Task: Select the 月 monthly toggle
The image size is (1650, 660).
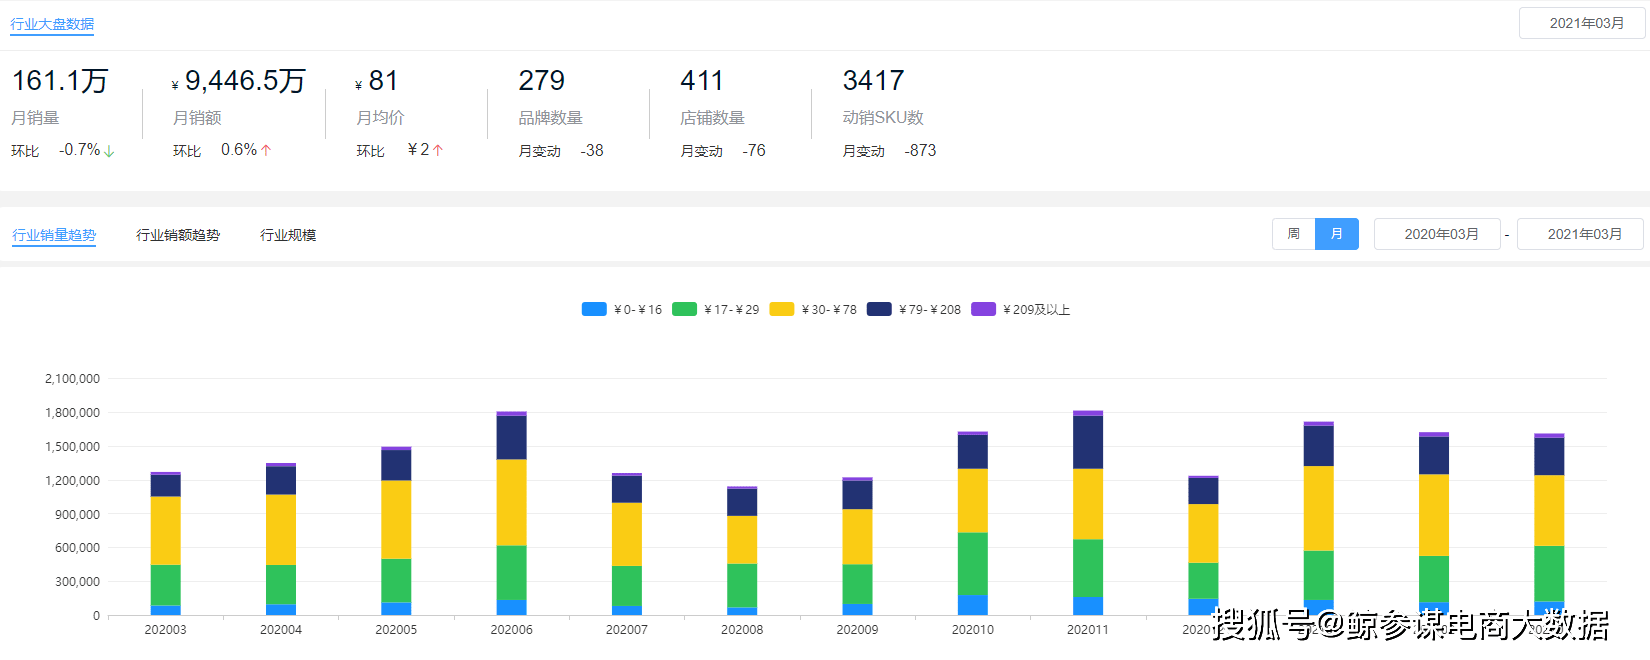Action: (x=1336, y=234)
